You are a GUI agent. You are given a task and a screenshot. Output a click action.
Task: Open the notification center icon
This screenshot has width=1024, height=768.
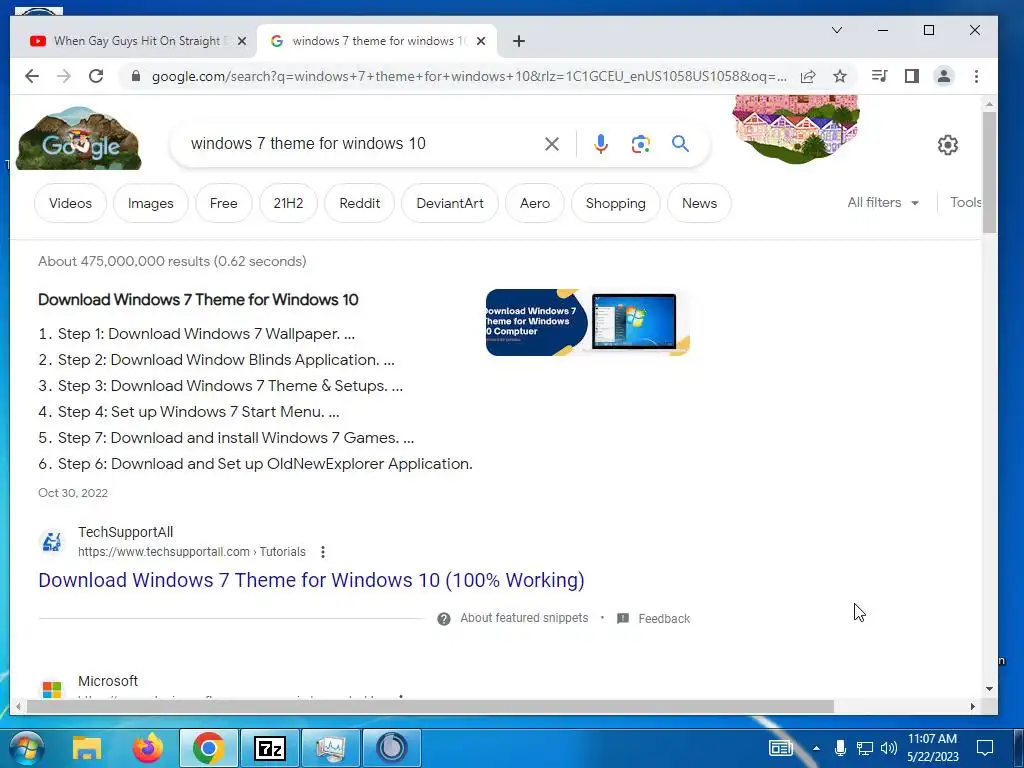point(984,748)
